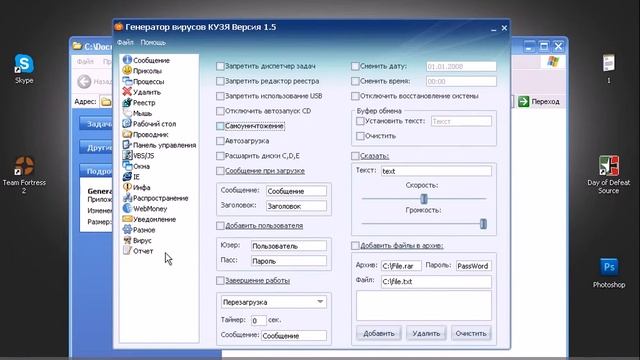Click the Архив path field C:\file.rar
The height and width of the screenshot is (360, 640).
point(401,266)
